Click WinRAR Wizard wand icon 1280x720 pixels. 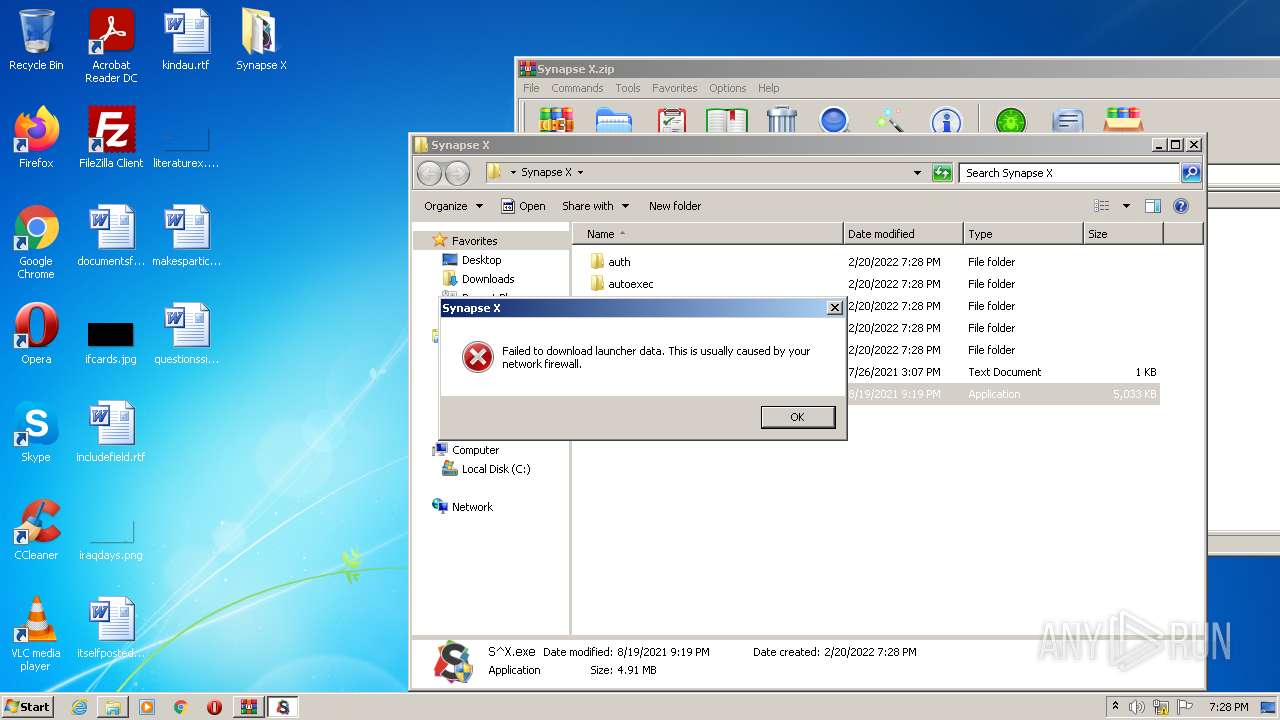point(889,120)
